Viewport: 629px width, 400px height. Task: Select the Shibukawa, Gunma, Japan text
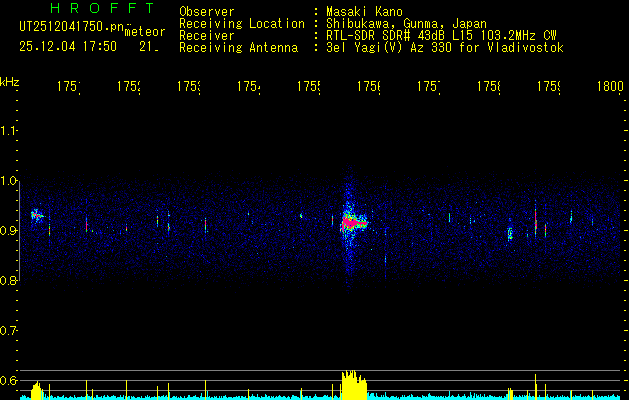[x=406, y=24]
